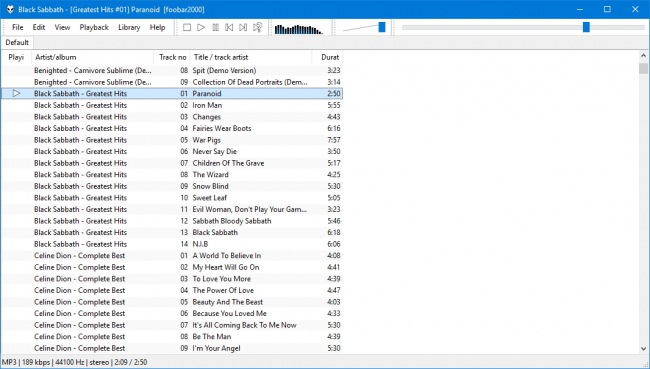Open the Library menu
The image size is (650, 369).
point(129,27)
